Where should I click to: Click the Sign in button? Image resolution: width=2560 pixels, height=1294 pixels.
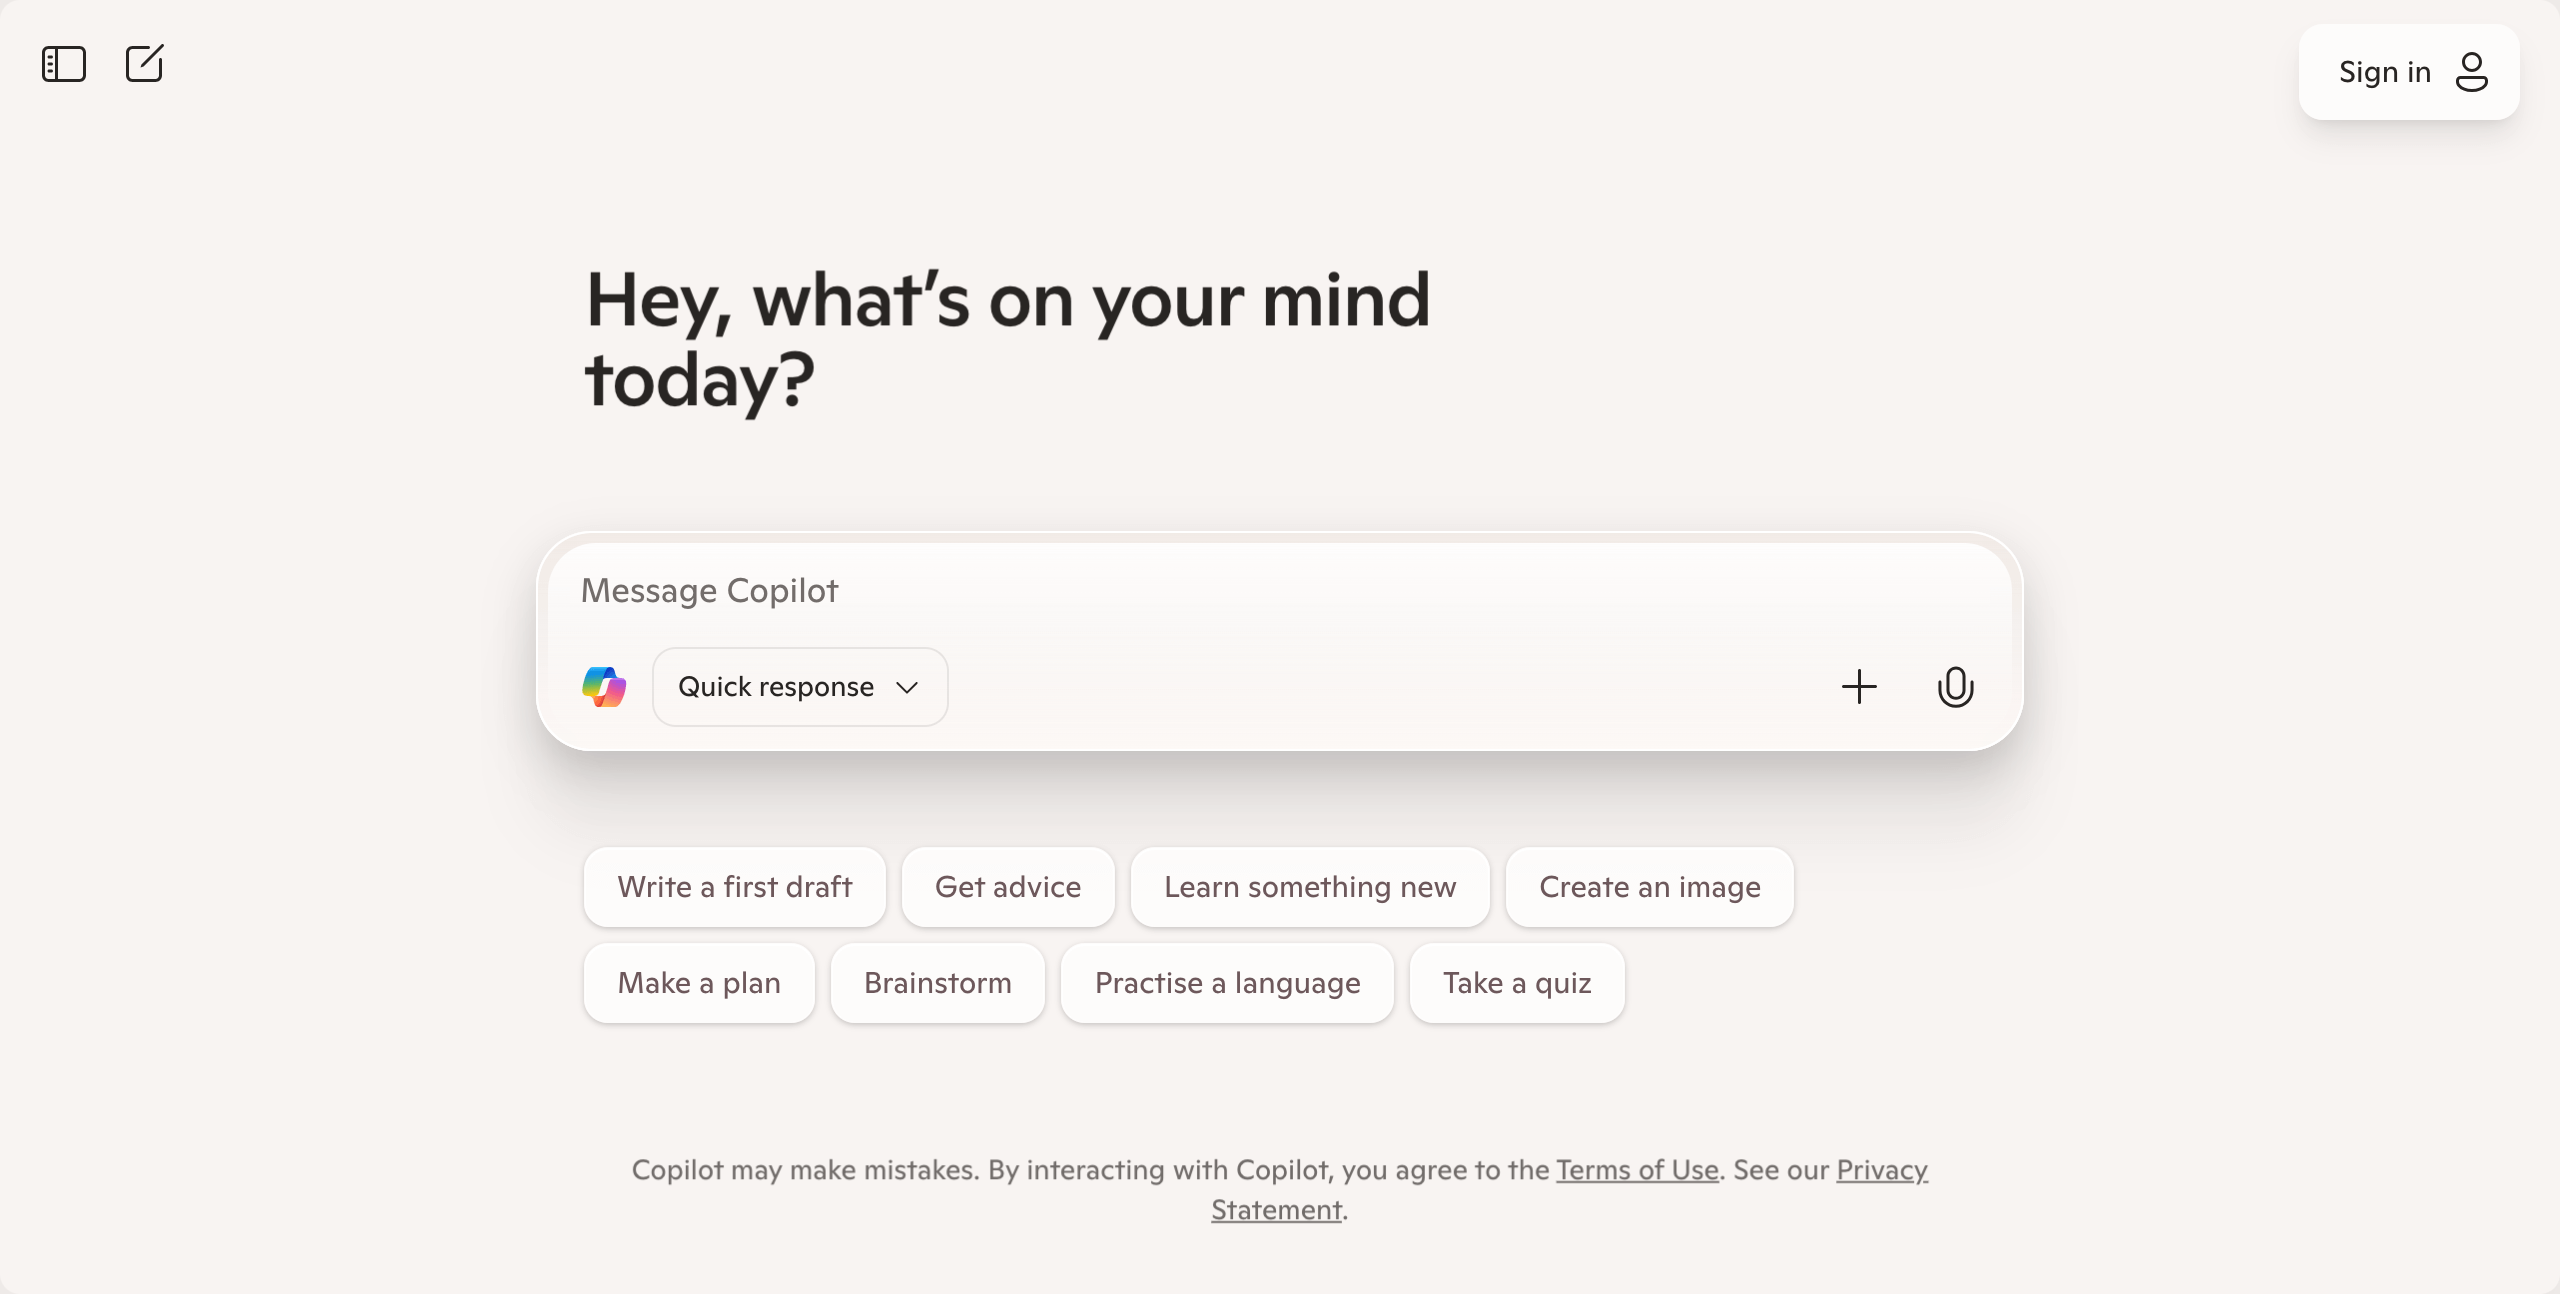click(2384, 72)
